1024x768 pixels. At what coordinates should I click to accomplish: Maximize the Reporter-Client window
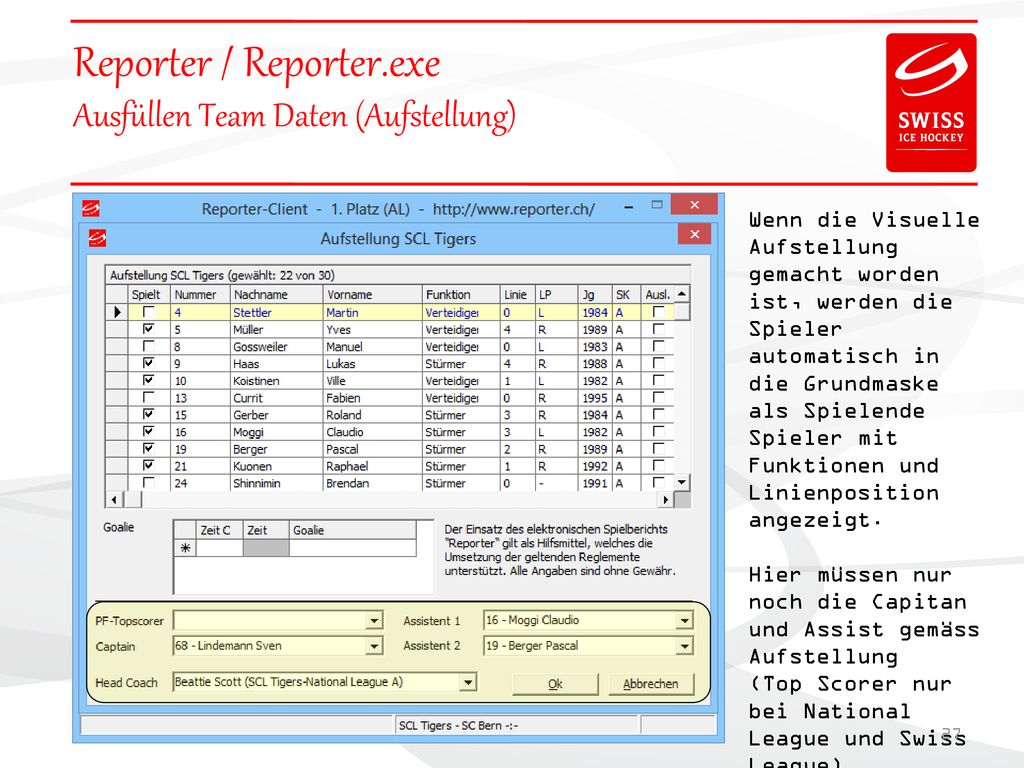point(657,205)
